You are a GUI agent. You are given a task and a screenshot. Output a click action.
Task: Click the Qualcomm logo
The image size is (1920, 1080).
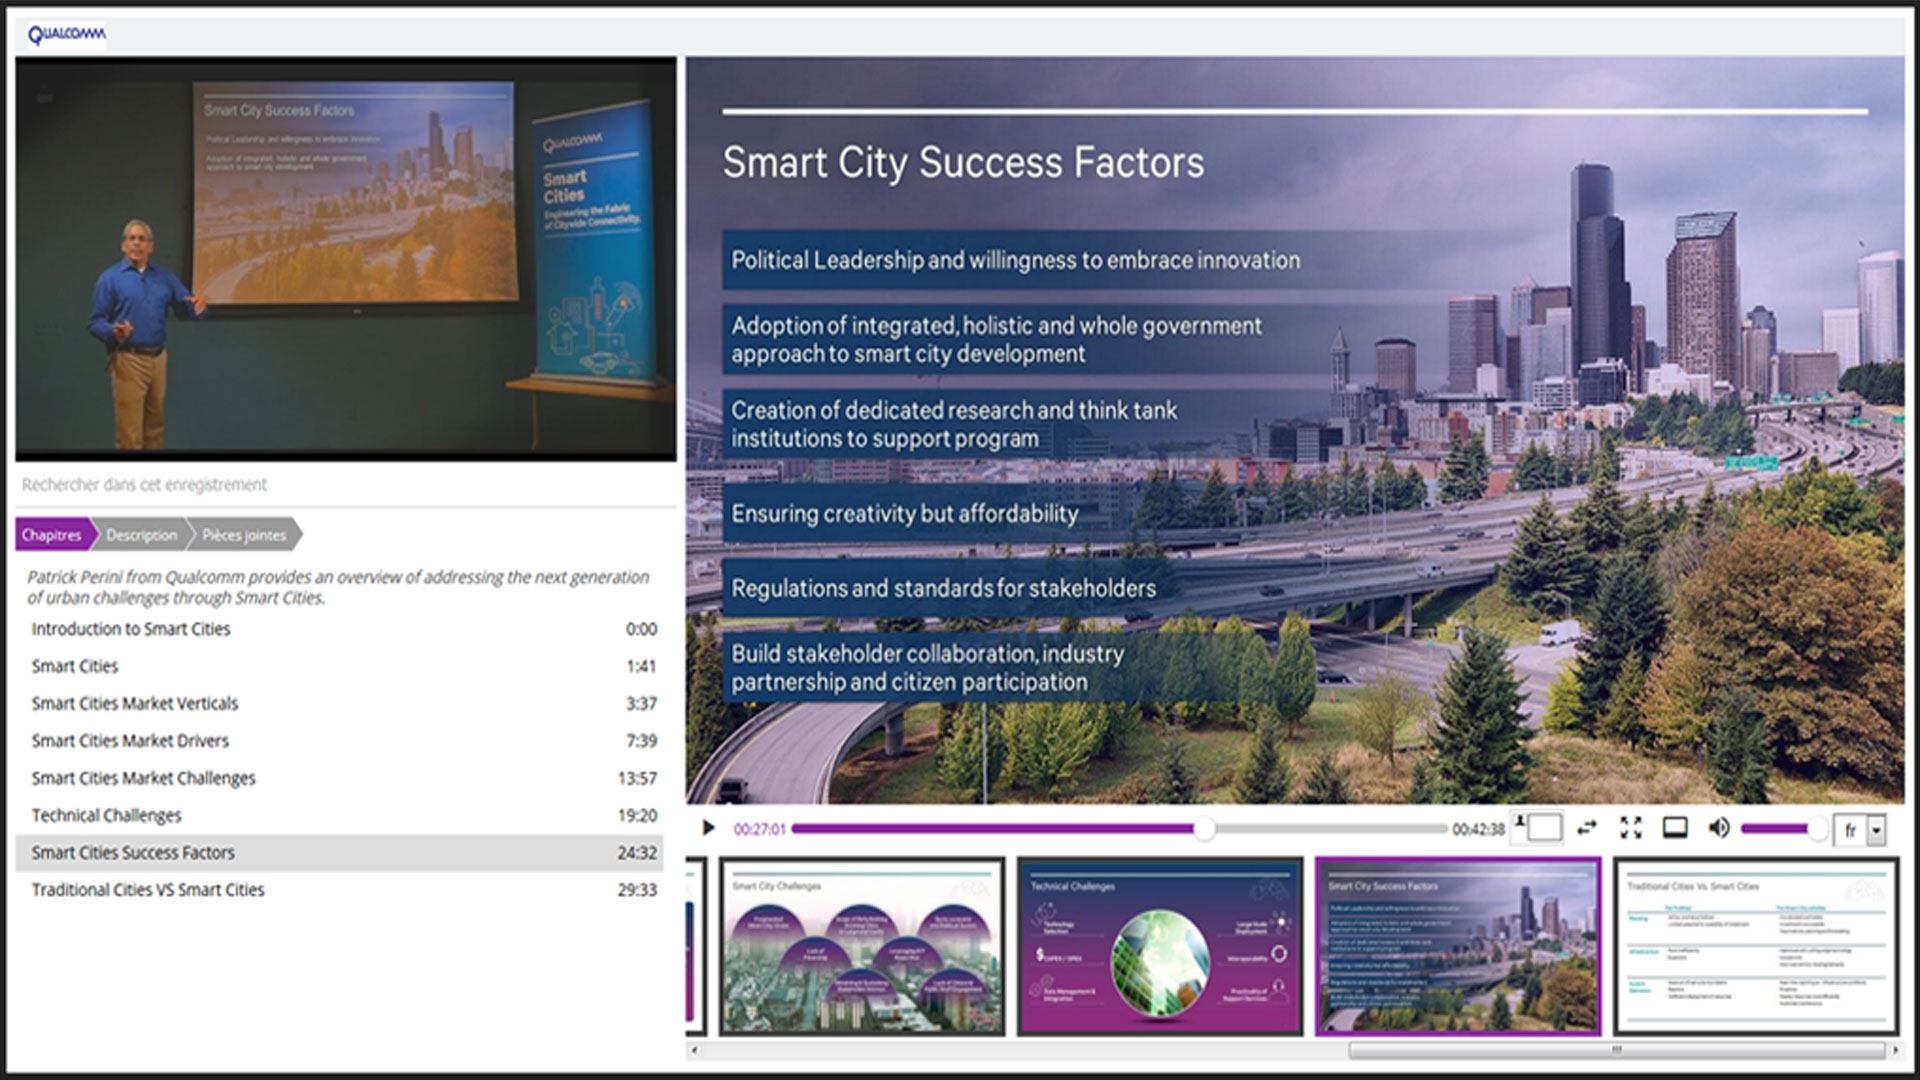[66, 35]
